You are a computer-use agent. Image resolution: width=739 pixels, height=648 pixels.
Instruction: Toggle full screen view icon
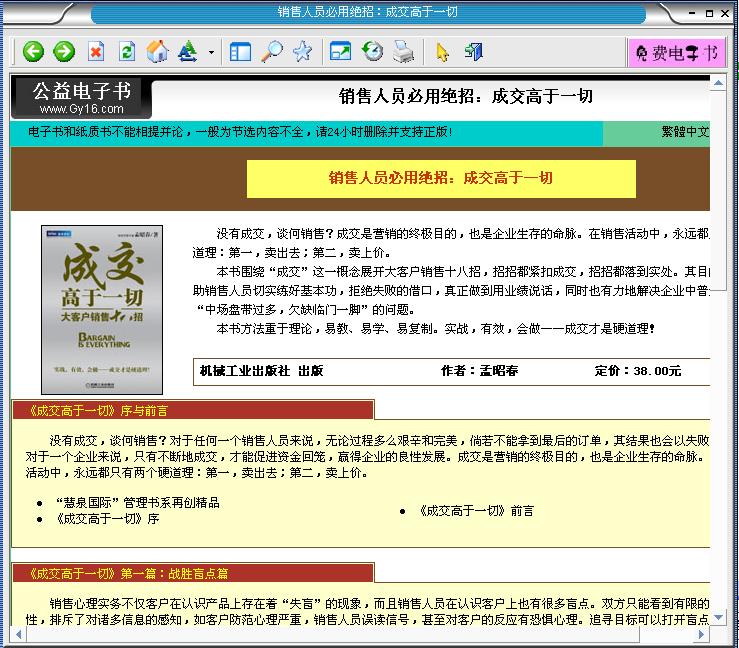[x=340, y=52]
